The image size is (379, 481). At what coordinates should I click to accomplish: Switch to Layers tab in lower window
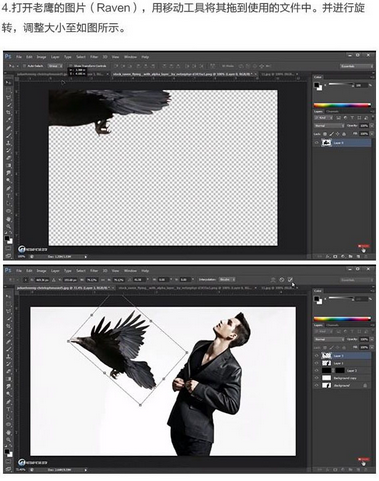pos(318,325)
